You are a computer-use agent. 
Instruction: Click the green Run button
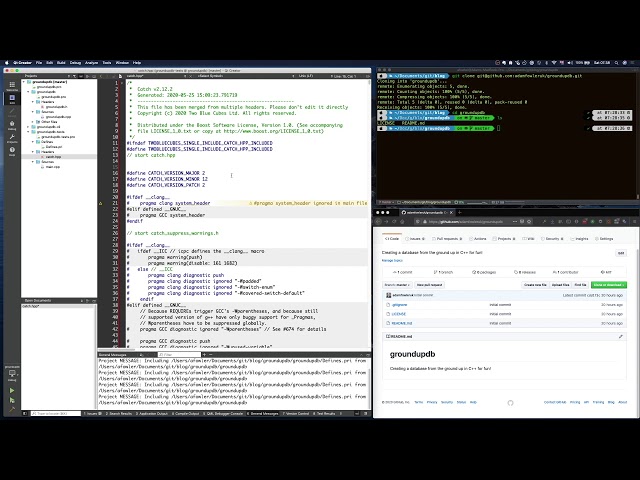[12, 391]
